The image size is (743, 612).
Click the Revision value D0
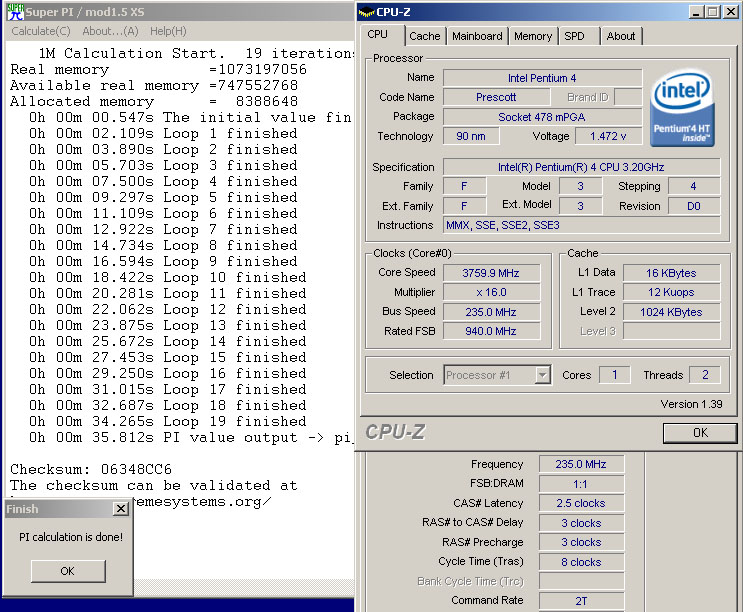[694, 206]
